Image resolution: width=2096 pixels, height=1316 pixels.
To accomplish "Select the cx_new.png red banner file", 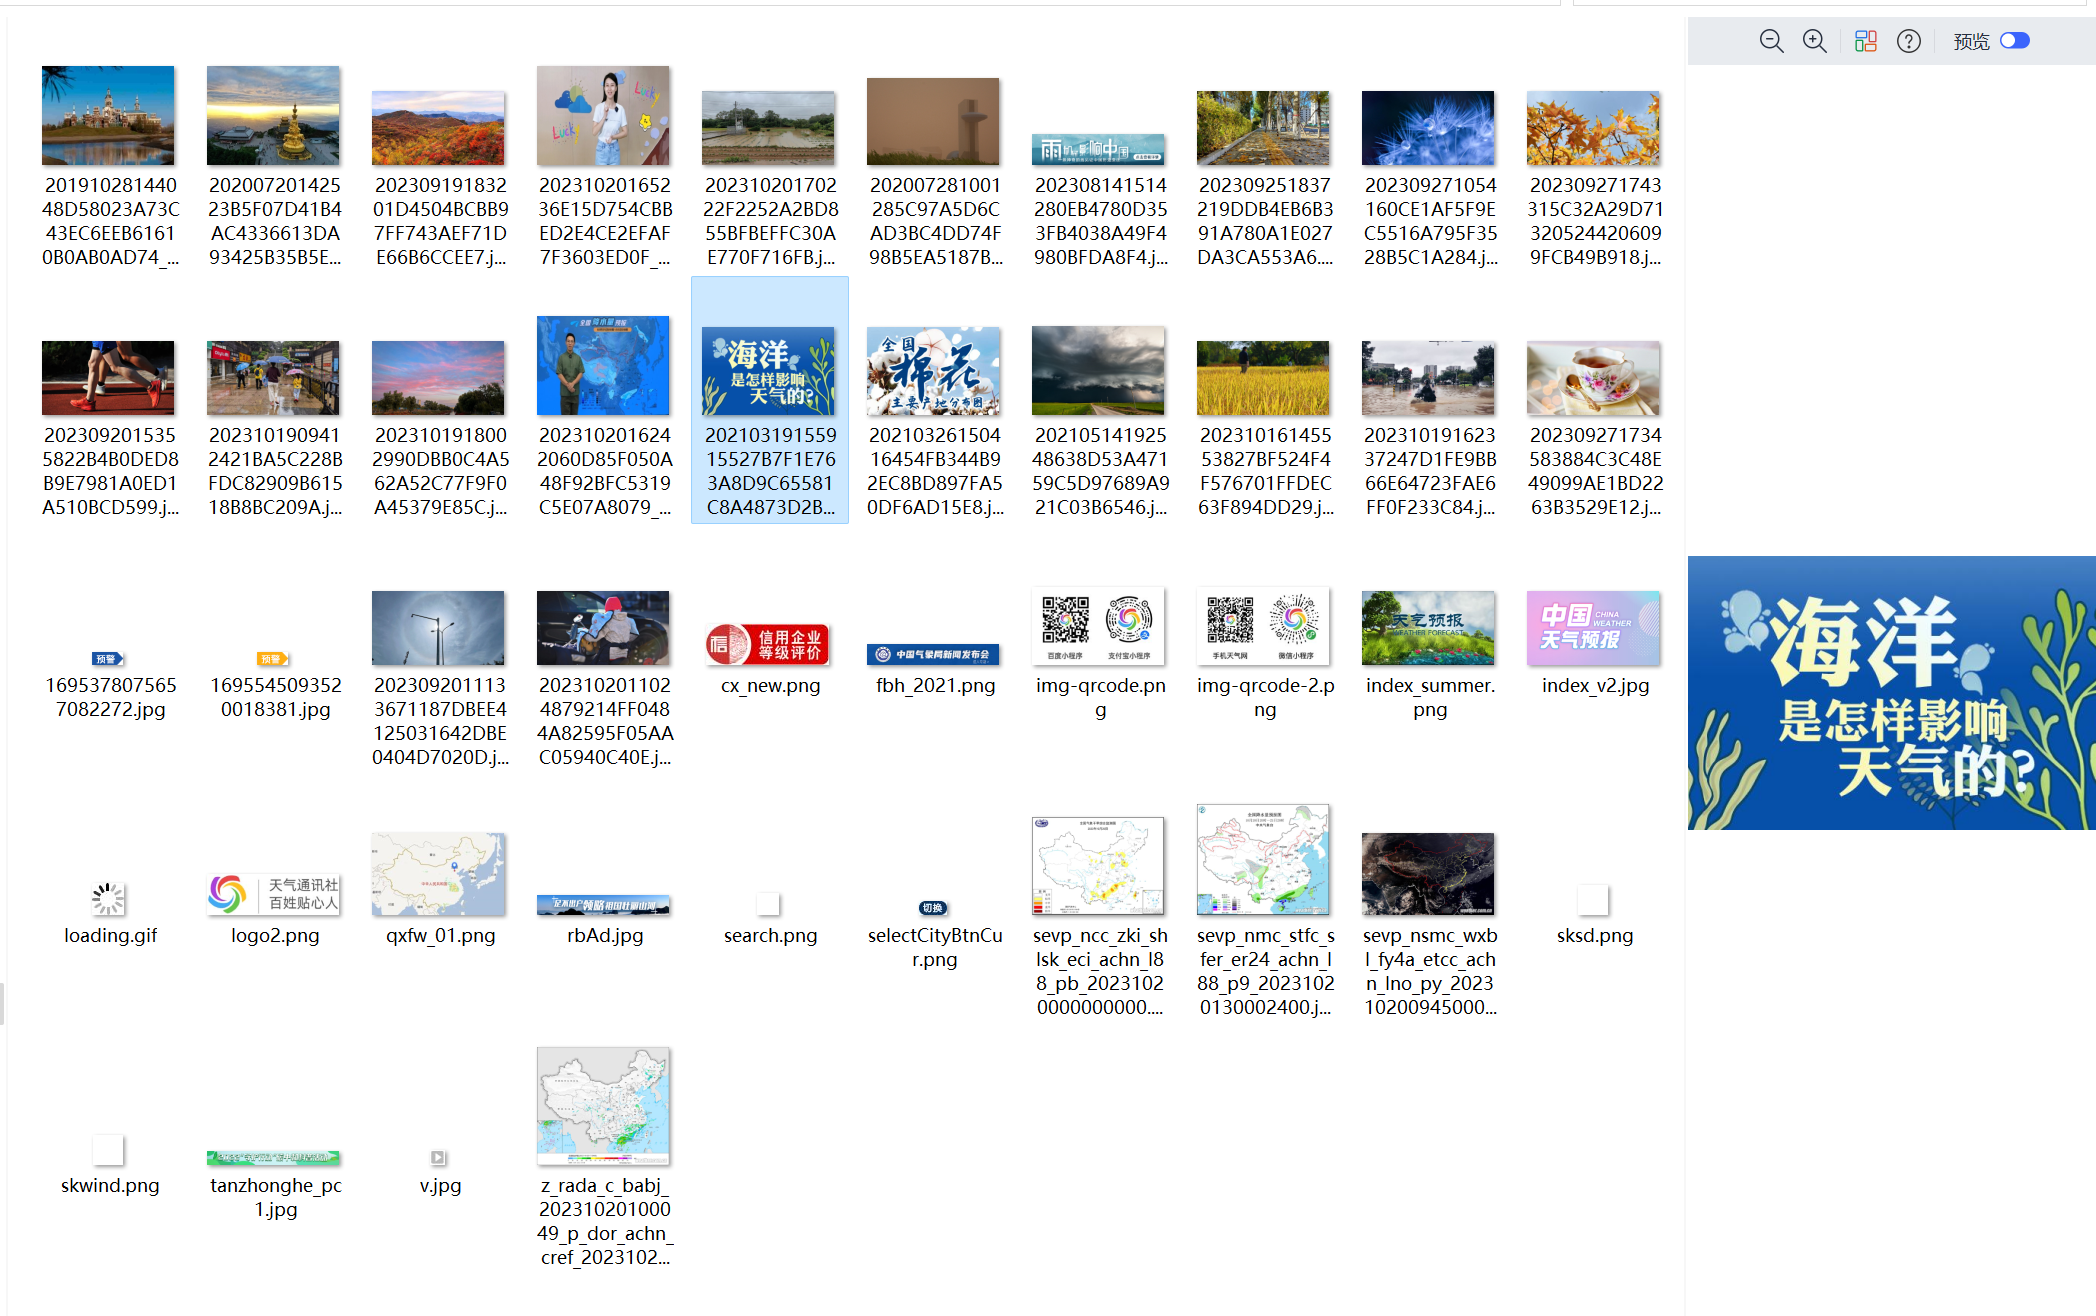I will pyautogui.click(x=768, y=645).
